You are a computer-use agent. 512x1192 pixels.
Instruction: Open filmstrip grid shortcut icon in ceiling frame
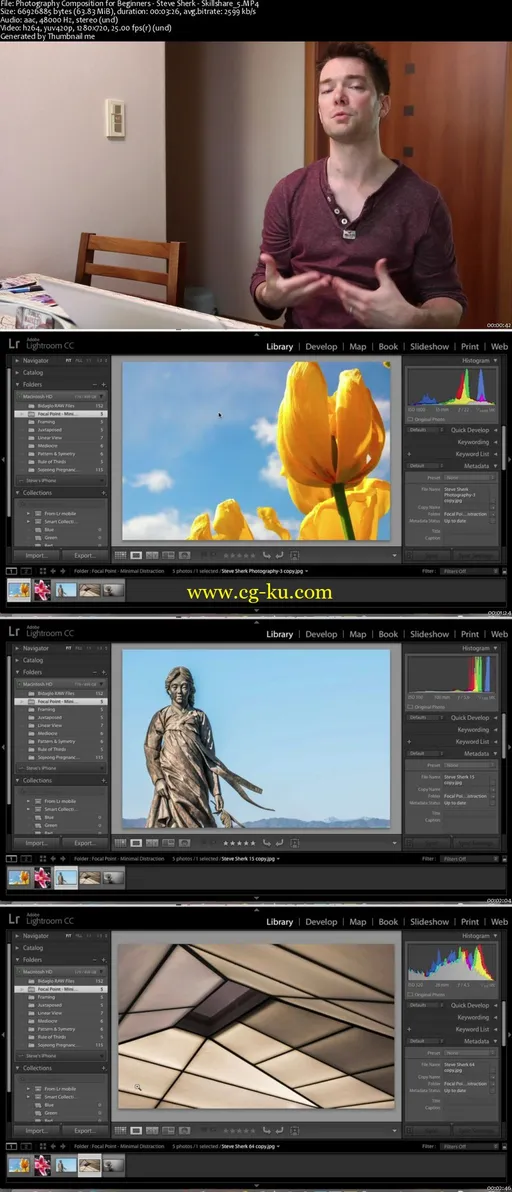(43, 1146)
